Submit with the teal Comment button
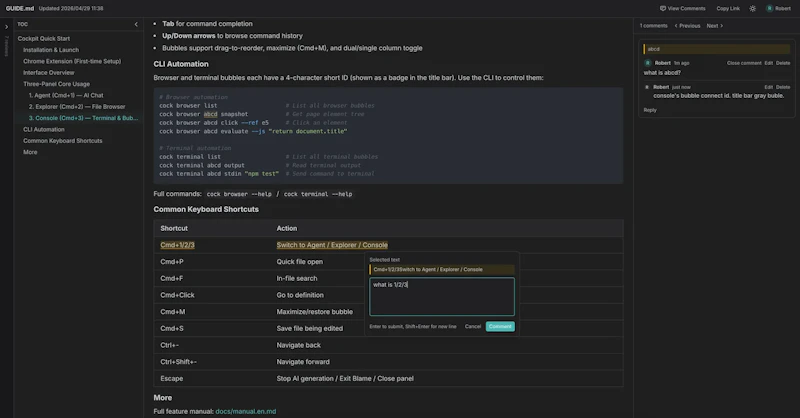Viewport: 800px width, 418px height. 499,327
